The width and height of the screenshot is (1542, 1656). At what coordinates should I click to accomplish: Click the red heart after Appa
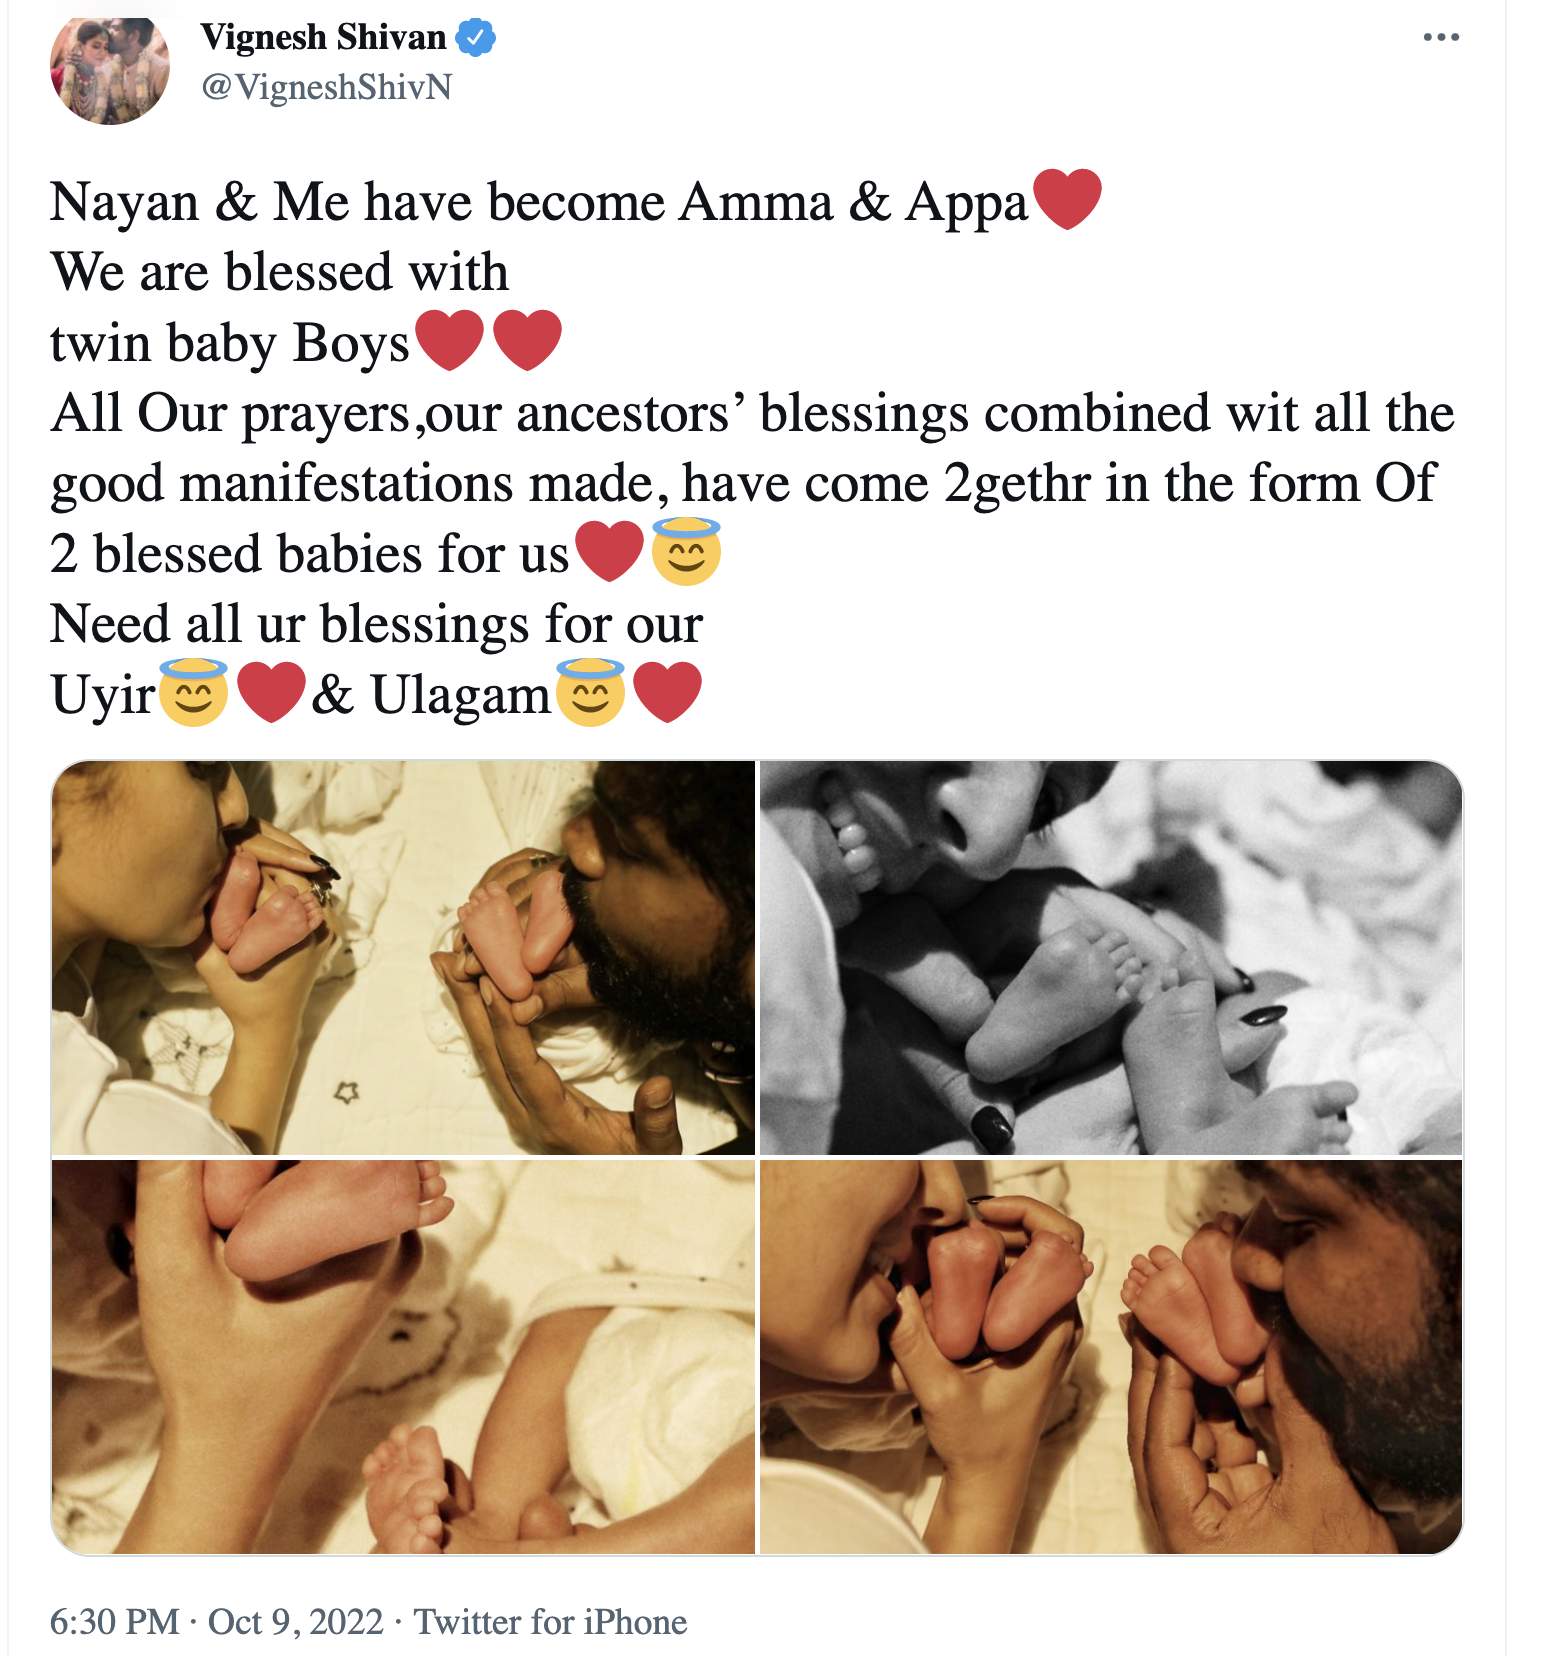(1067, 200)
